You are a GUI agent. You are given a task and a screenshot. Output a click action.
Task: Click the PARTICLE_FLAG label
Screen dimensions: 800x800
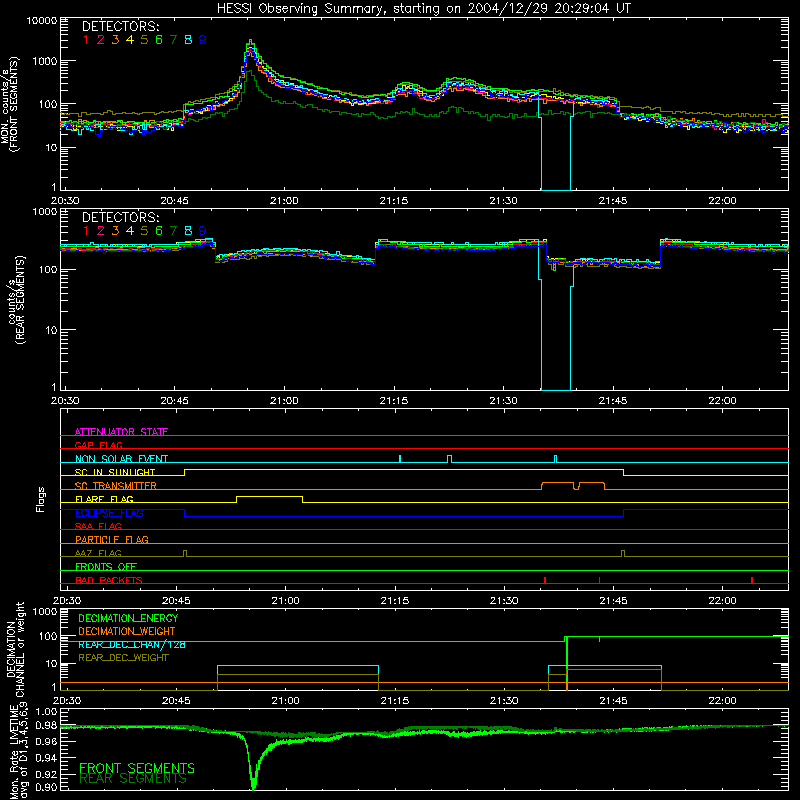click(112, 539)
